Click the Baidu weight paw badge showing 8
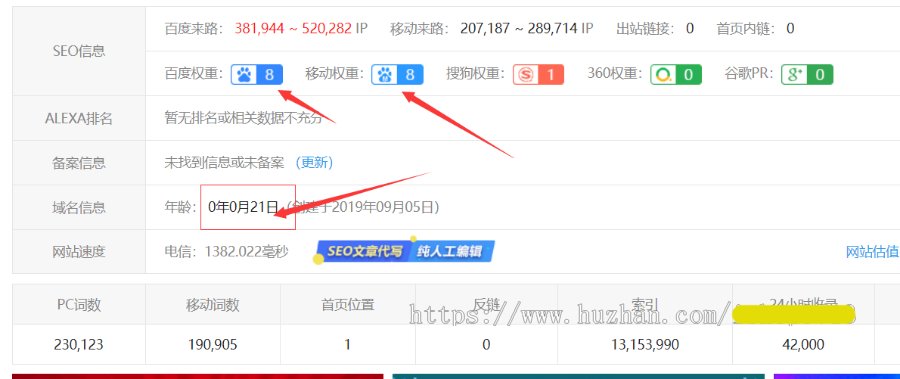 pyautogui.click(x=257, y=75)
